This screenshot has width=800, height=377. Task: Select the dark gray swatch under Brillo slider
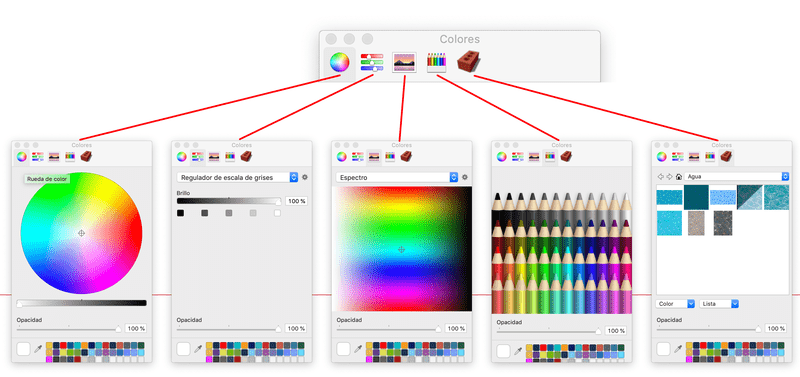click(205, 213)
